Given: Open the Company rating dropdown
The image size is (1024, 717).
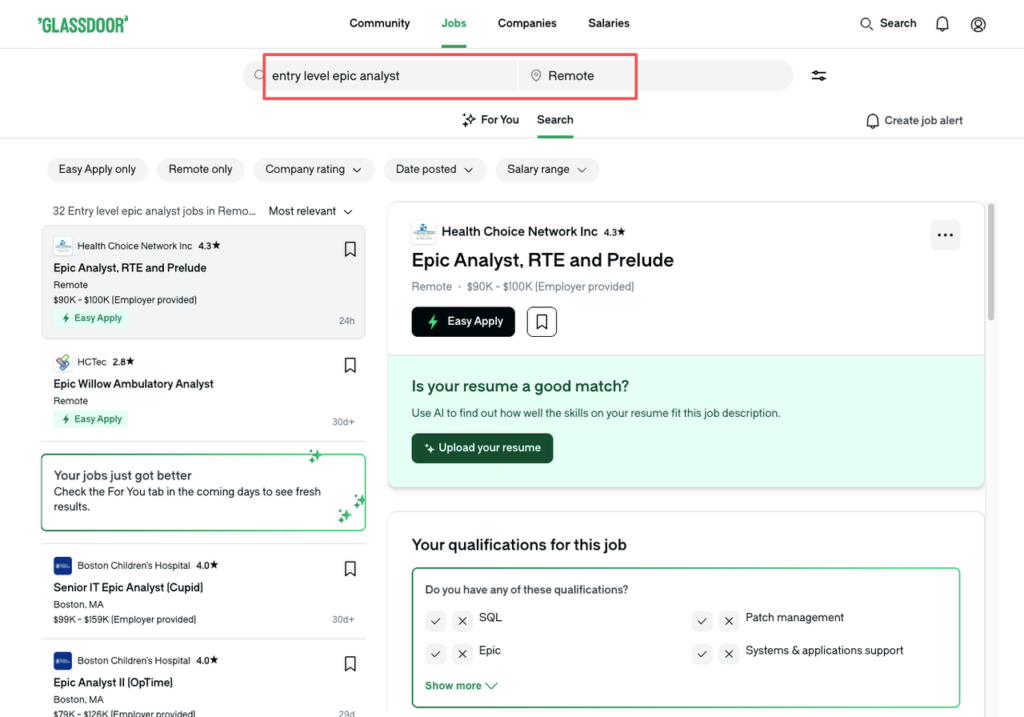Looking at the screenshot, I should tap(313, 169).
